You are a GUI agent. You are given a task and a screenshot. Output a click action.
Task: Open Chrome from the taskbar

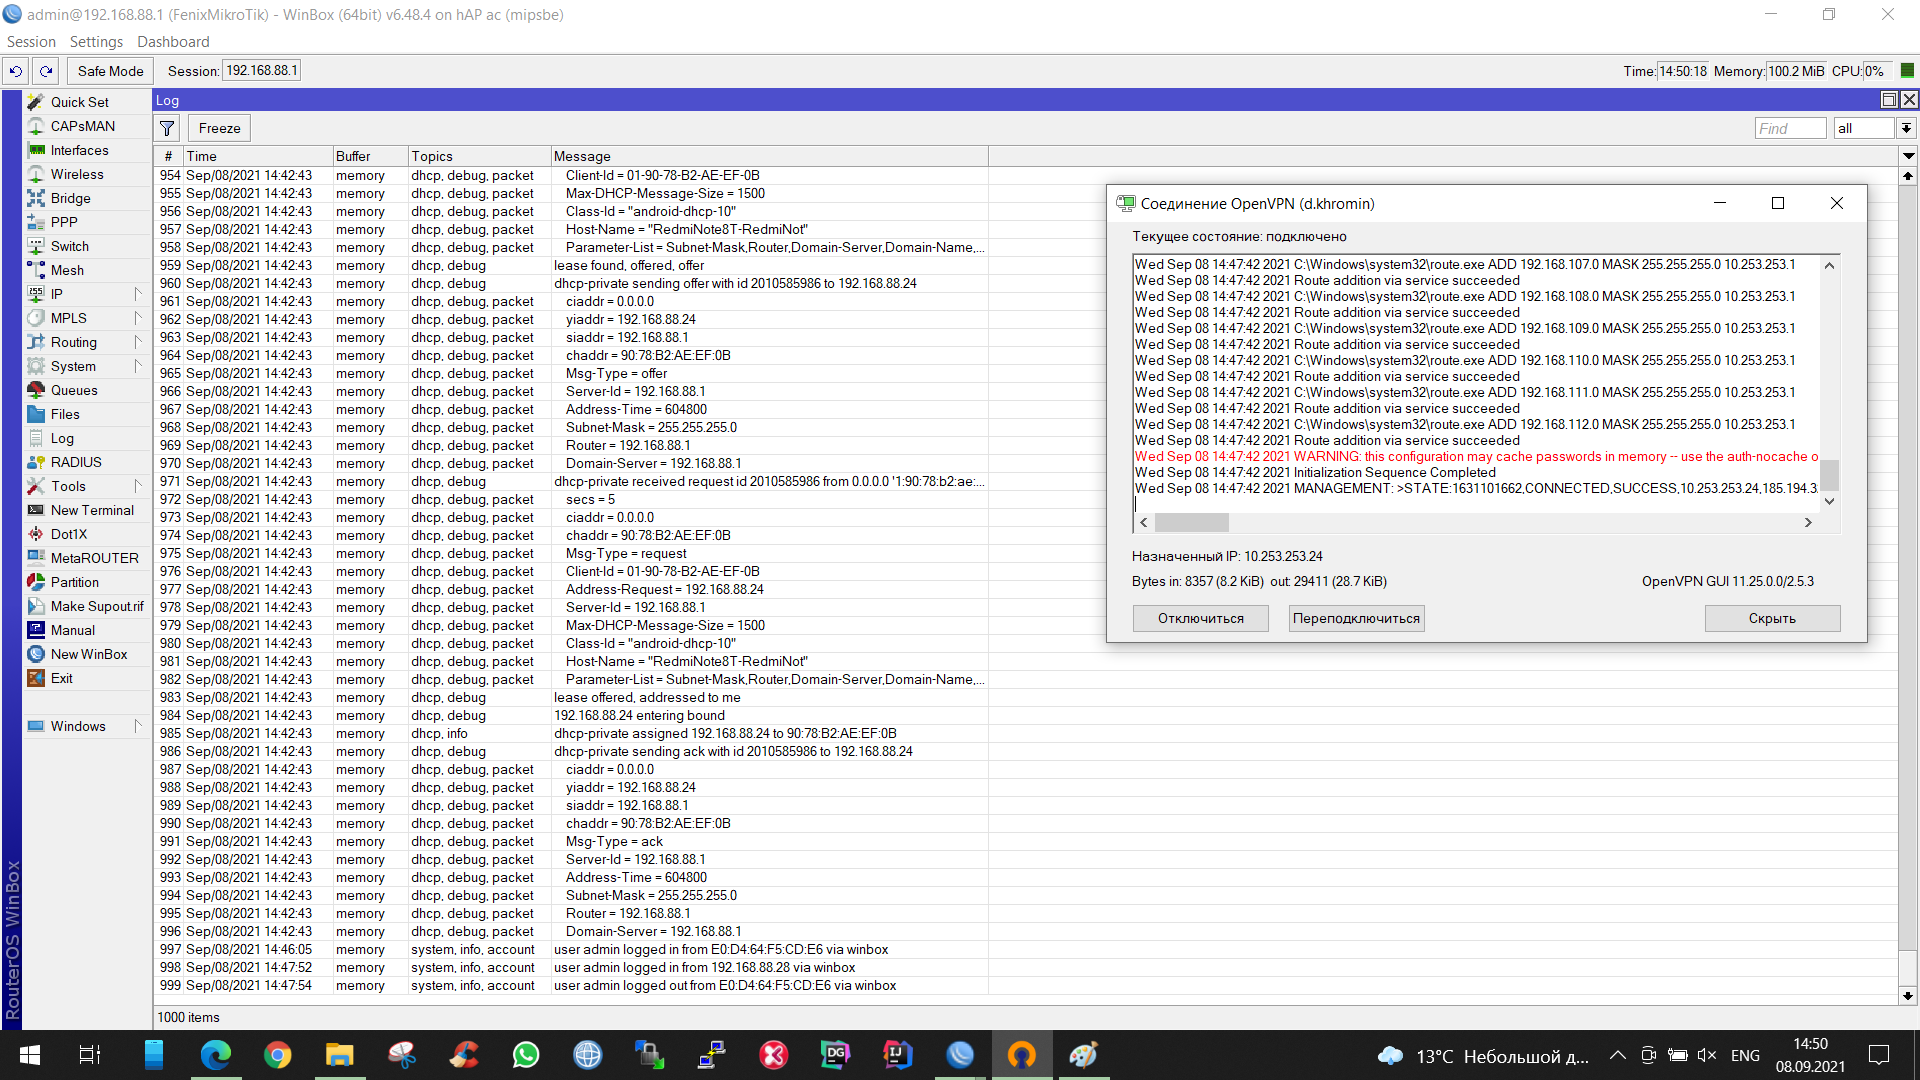277,1055
